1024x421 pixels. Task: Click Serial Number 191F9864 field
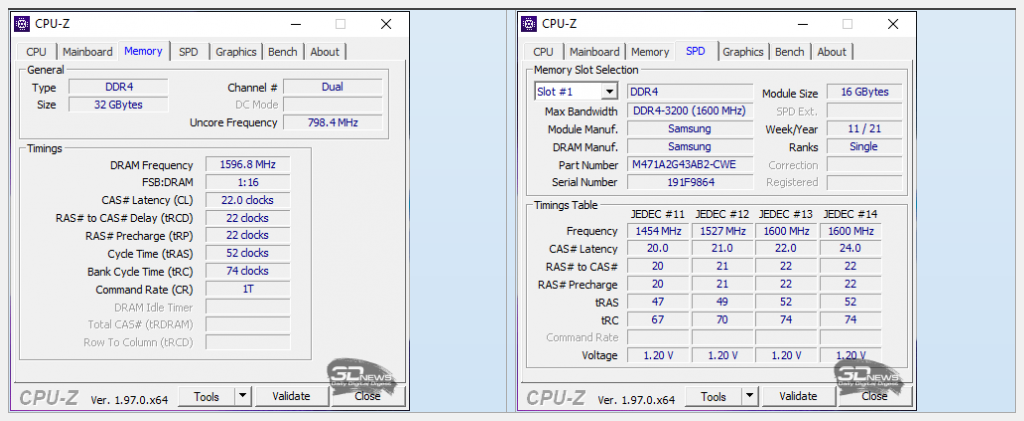[690, 182]
